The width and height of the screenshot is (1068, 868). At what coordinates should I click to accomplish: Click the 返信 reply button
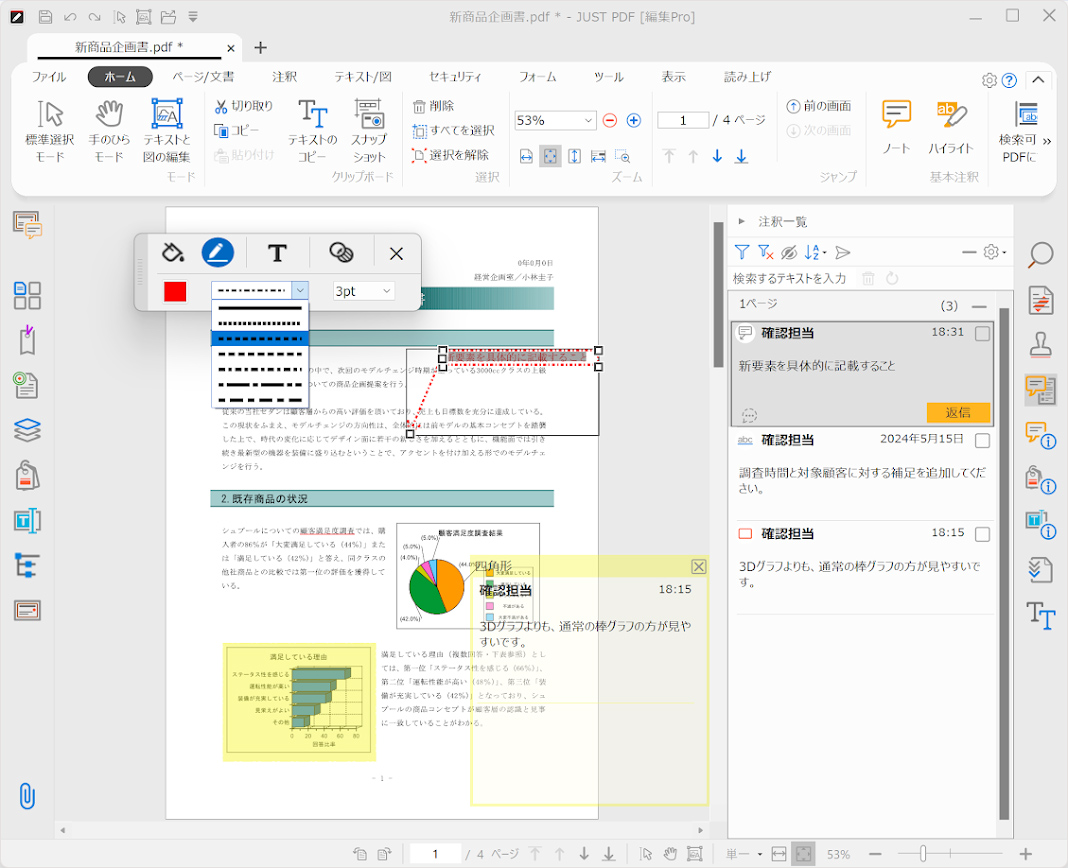point(958,412)
